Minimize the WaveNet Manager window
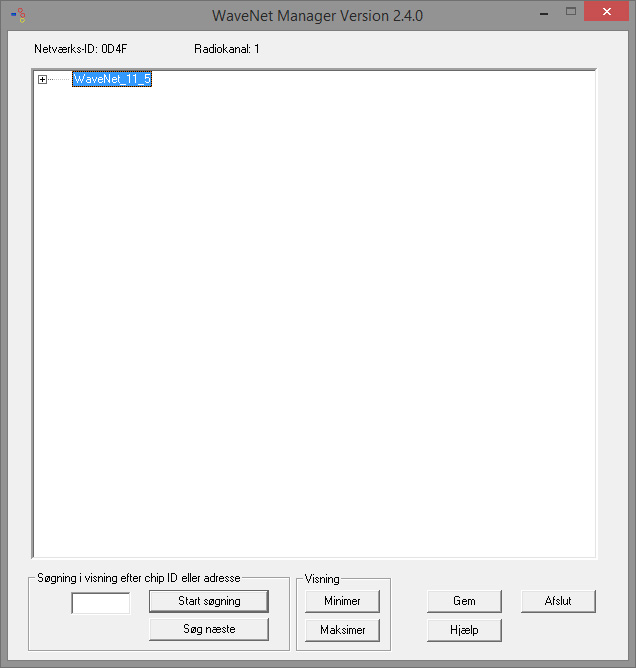Image resolution: width=636 pixels, height=668 pixels. click(544, 12)
